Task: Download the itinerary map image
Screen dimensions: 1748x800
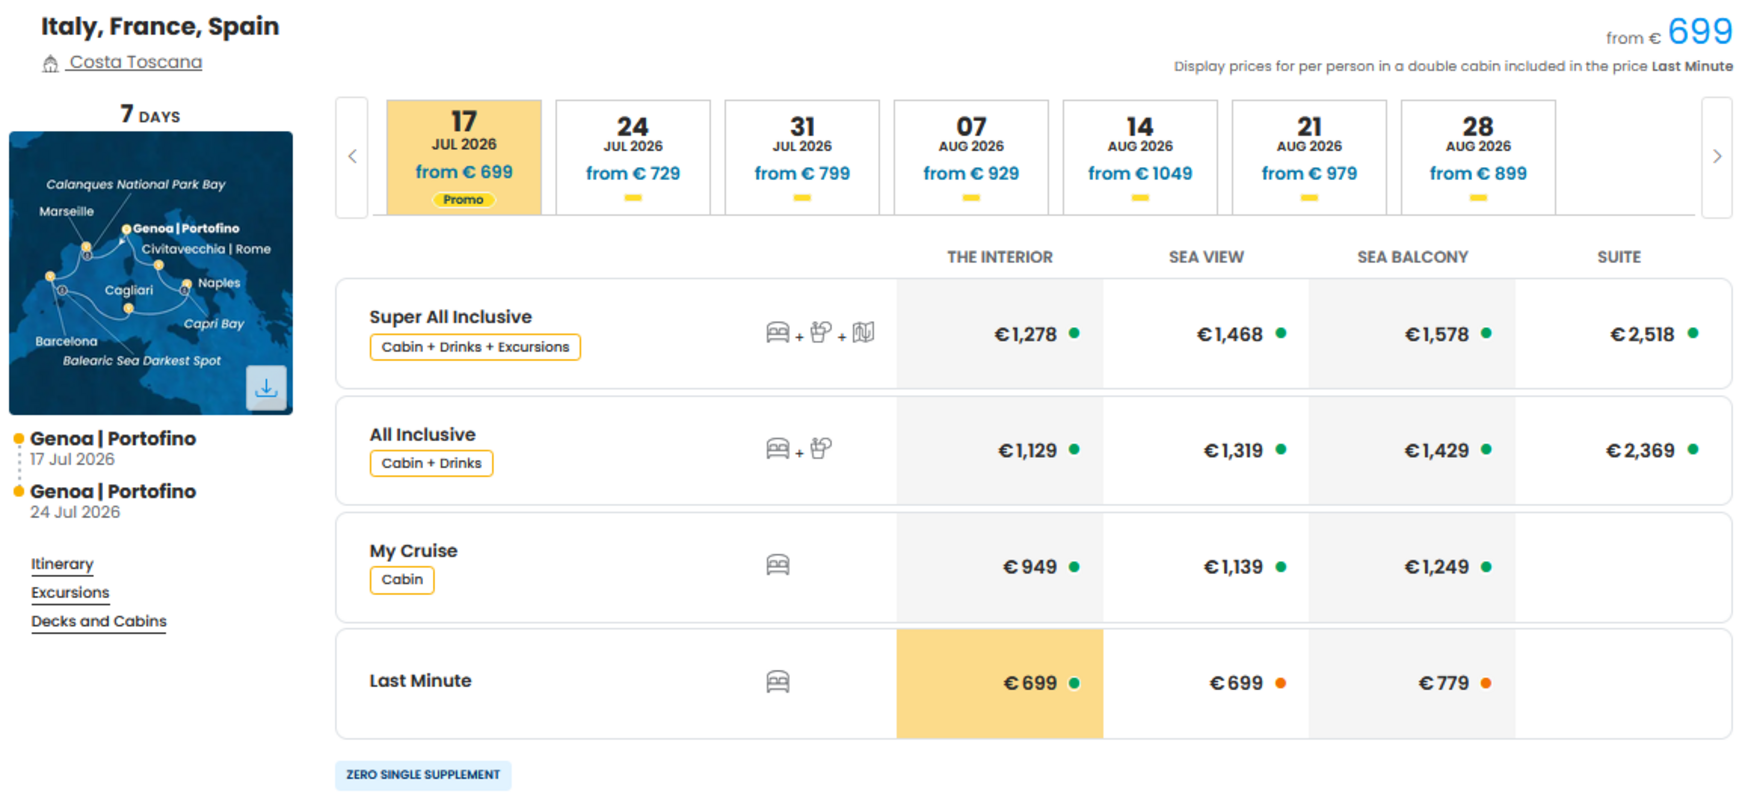Action: [266, 388]
